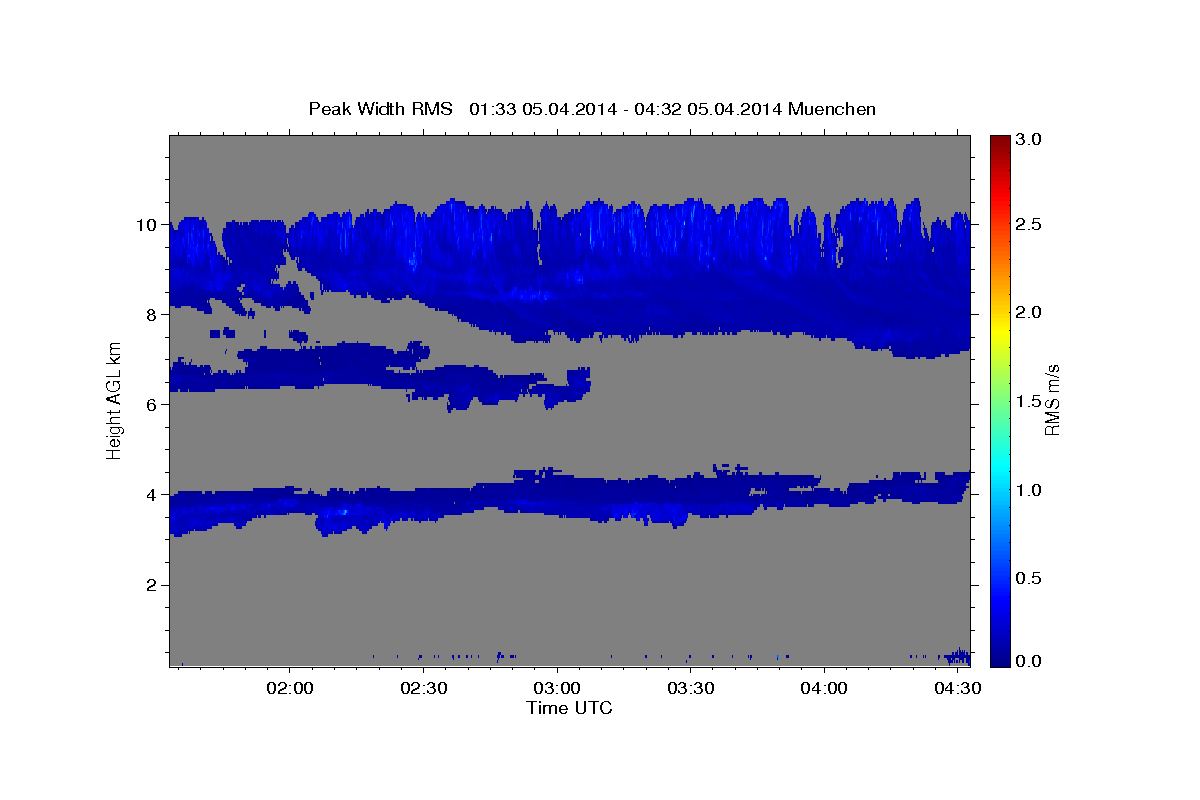This screenshot has width=1200, height=800.
Task: Click the height tick label 10
Action: (148, 225)
